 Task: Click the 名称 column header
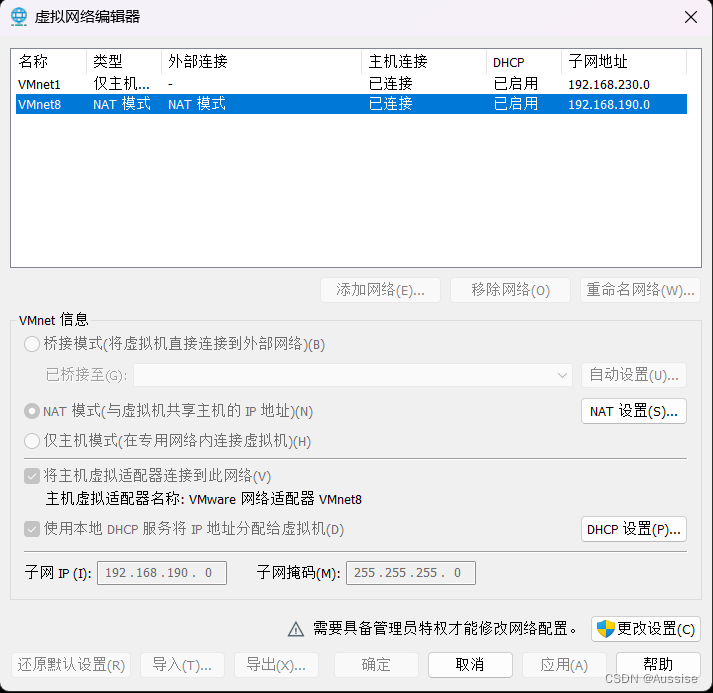50,61
